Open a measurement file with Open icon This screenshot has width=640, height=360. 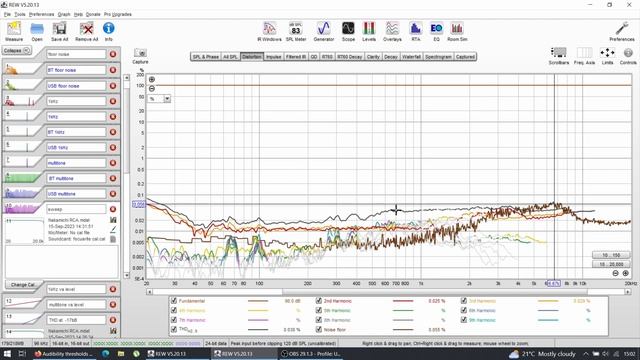pos(37,31)
